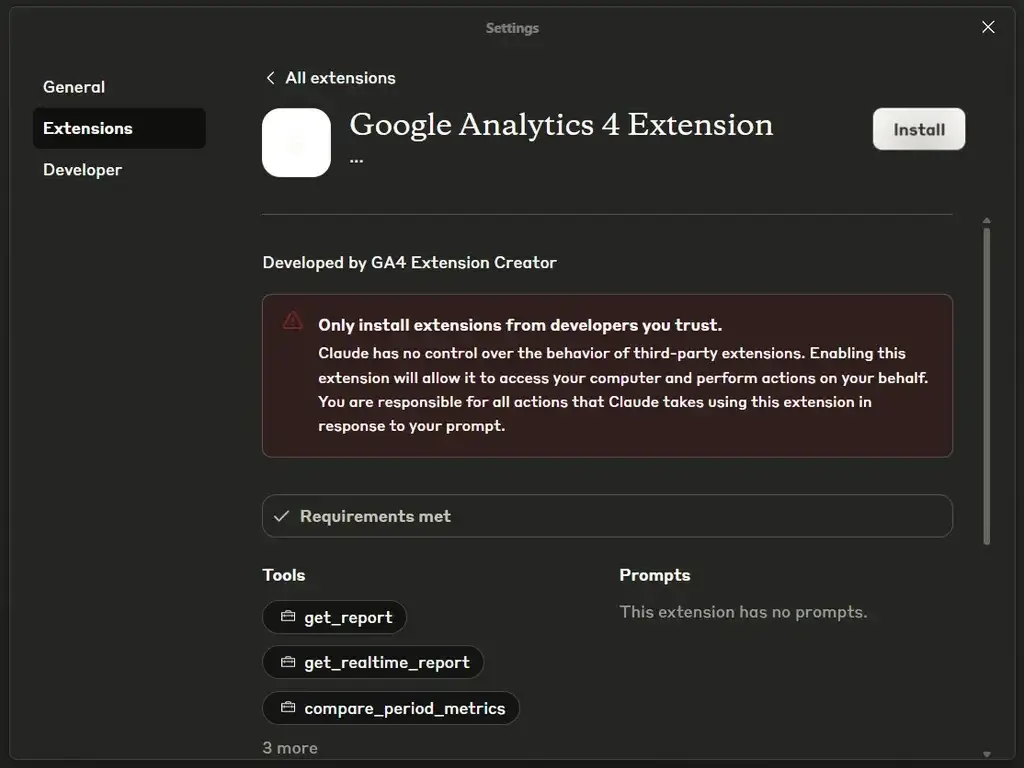The image size is (1024, 768).
Task: Expand the '3 more' tools list
Action: point(290,748)
